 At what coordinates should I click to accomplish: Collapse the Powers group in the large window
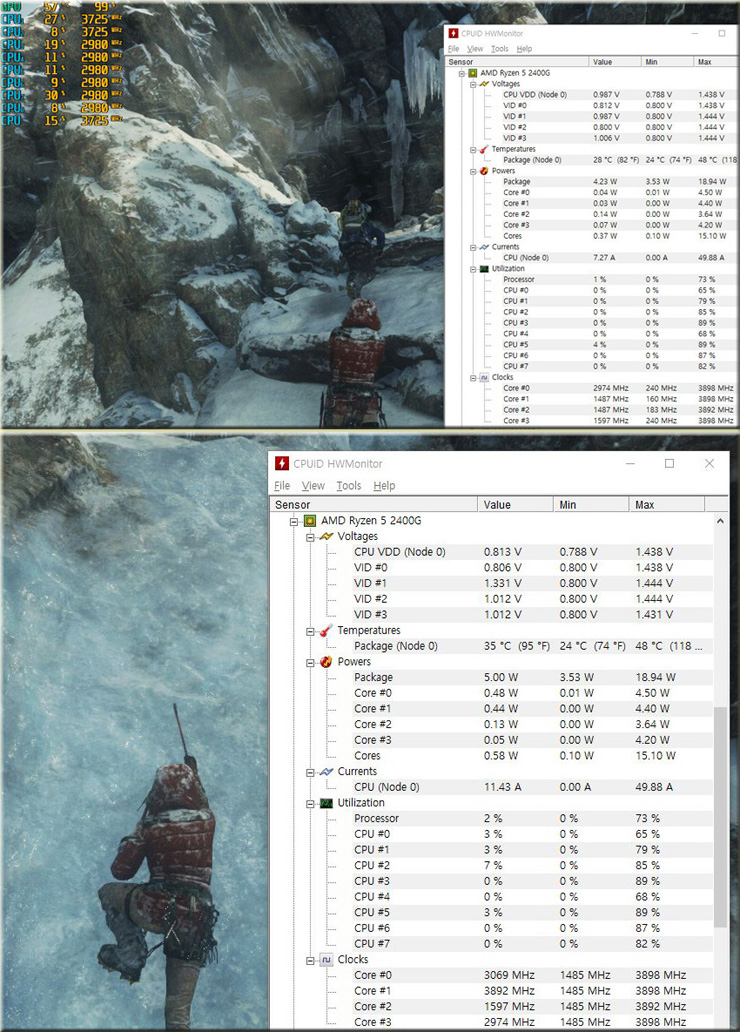(x=311, y=662)
